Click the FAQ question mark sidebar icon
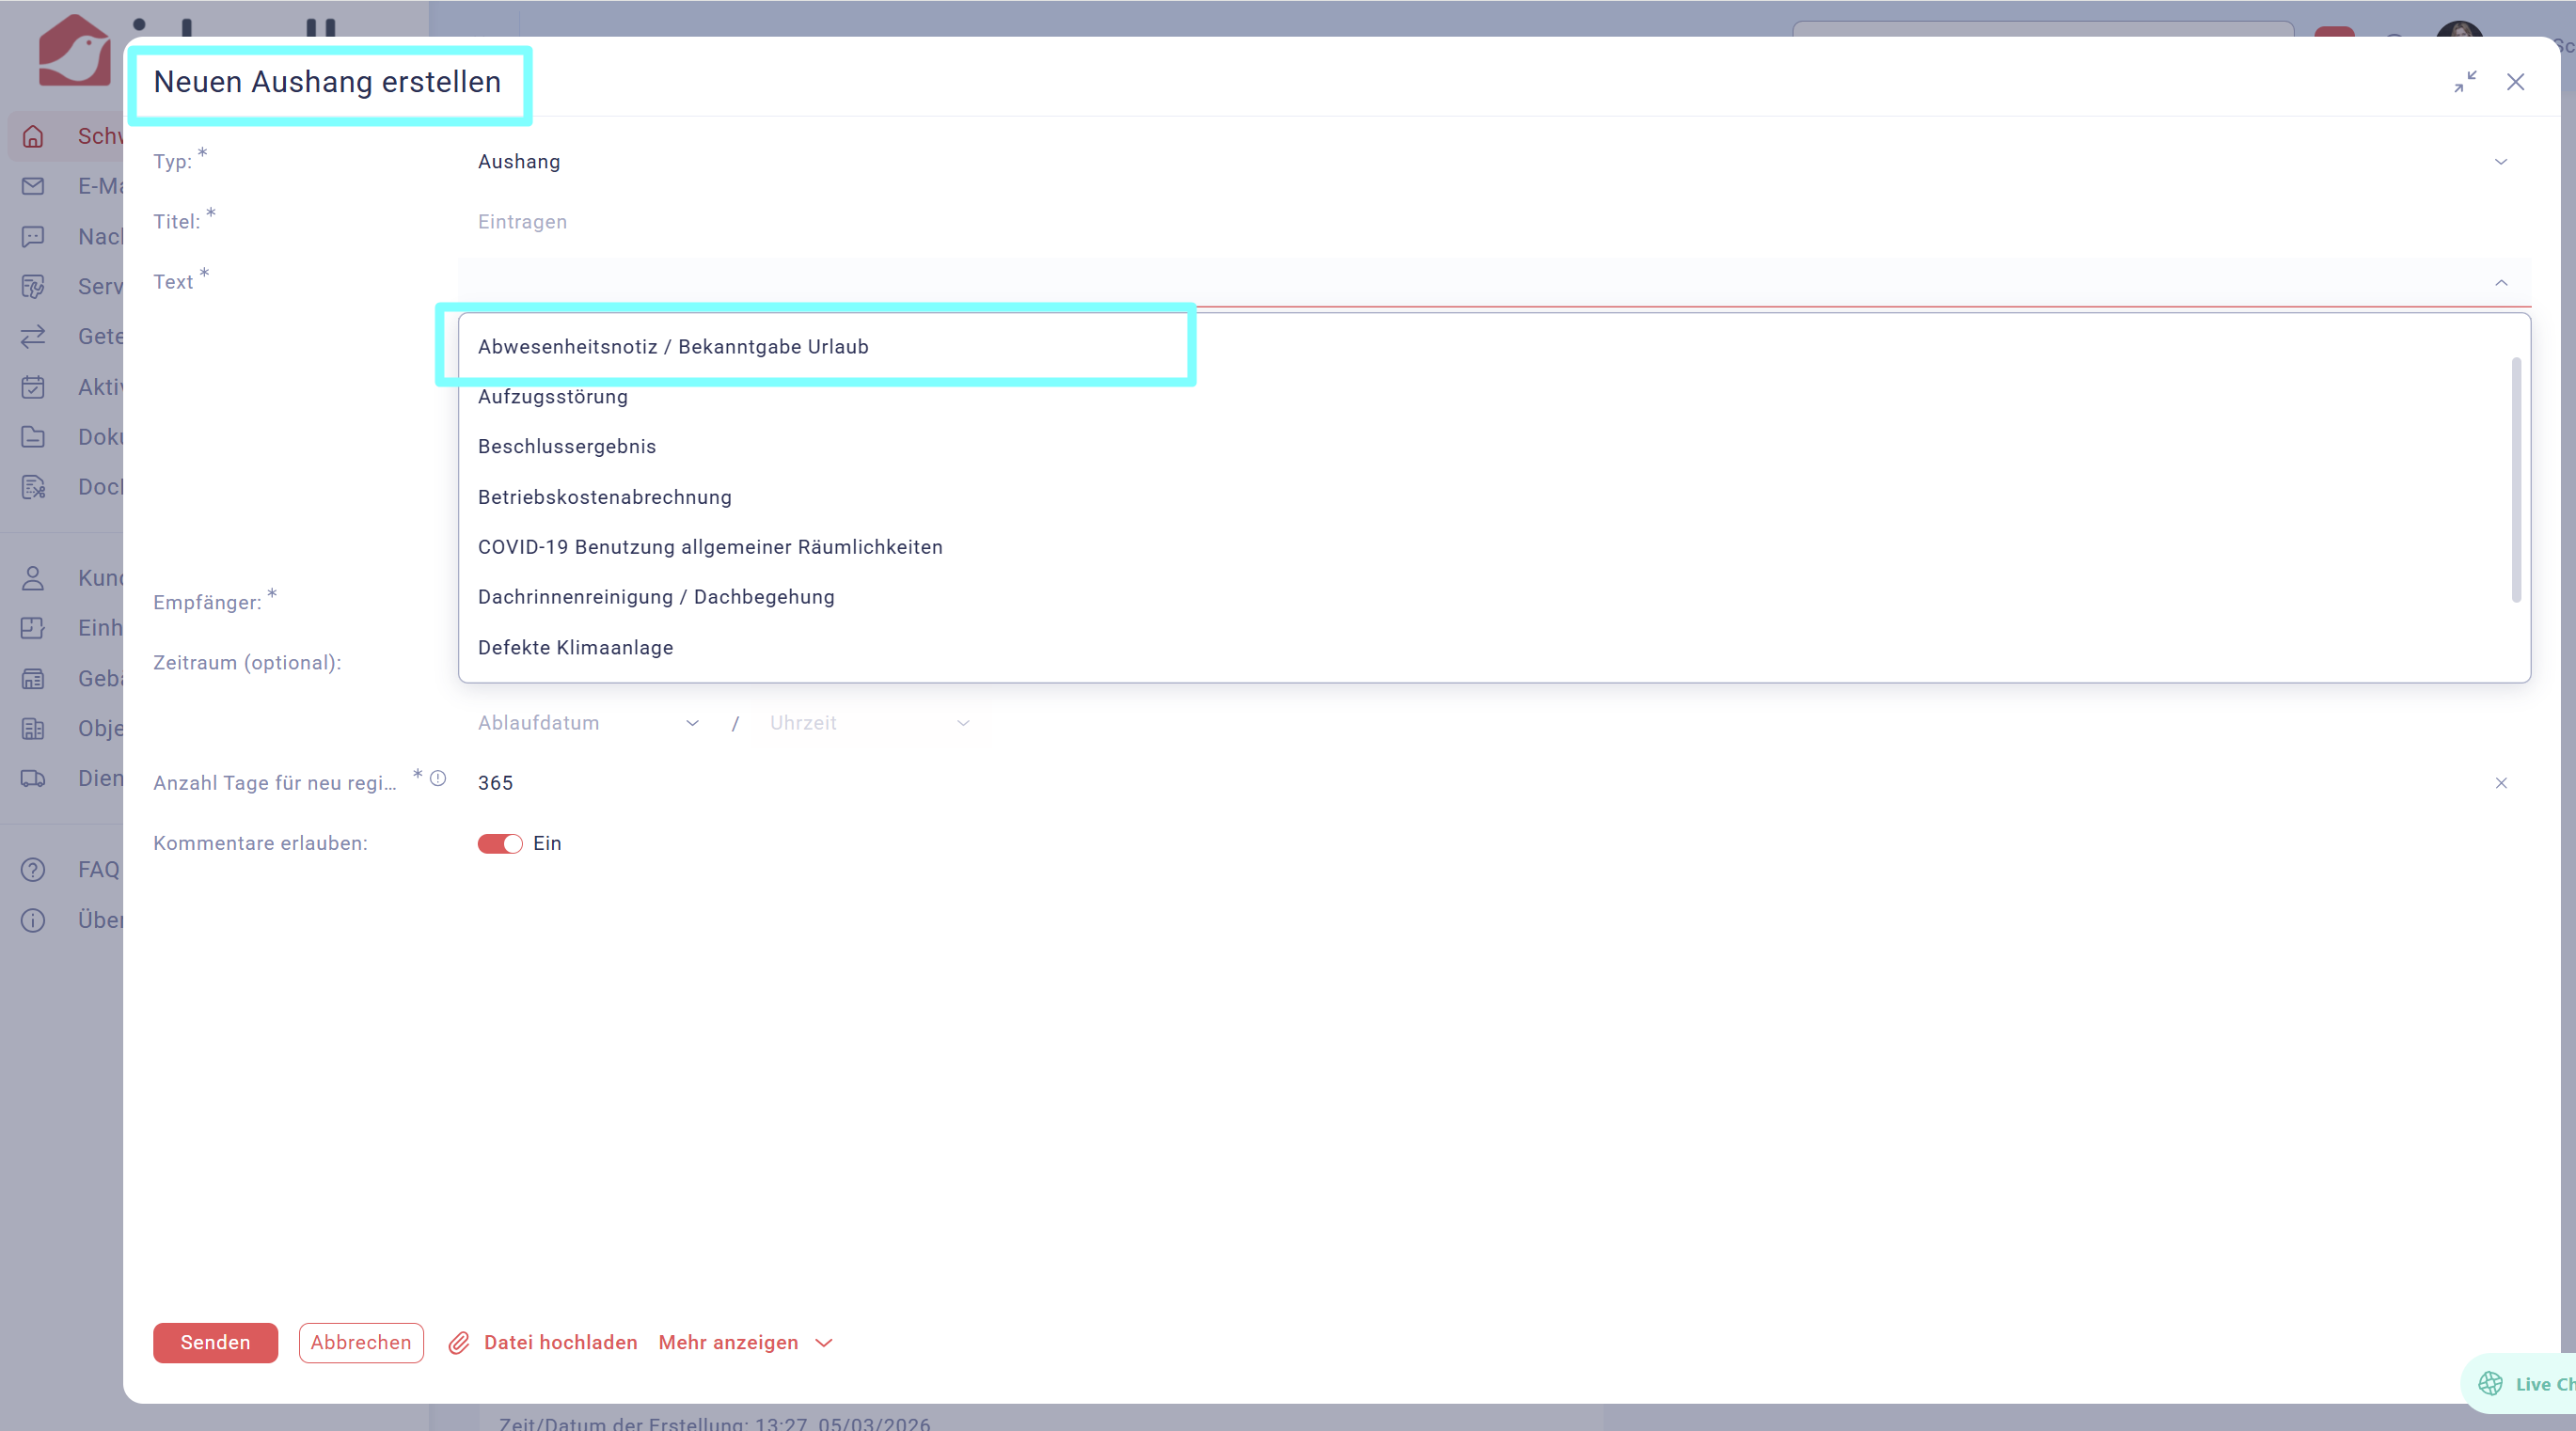 pos(33,870)
